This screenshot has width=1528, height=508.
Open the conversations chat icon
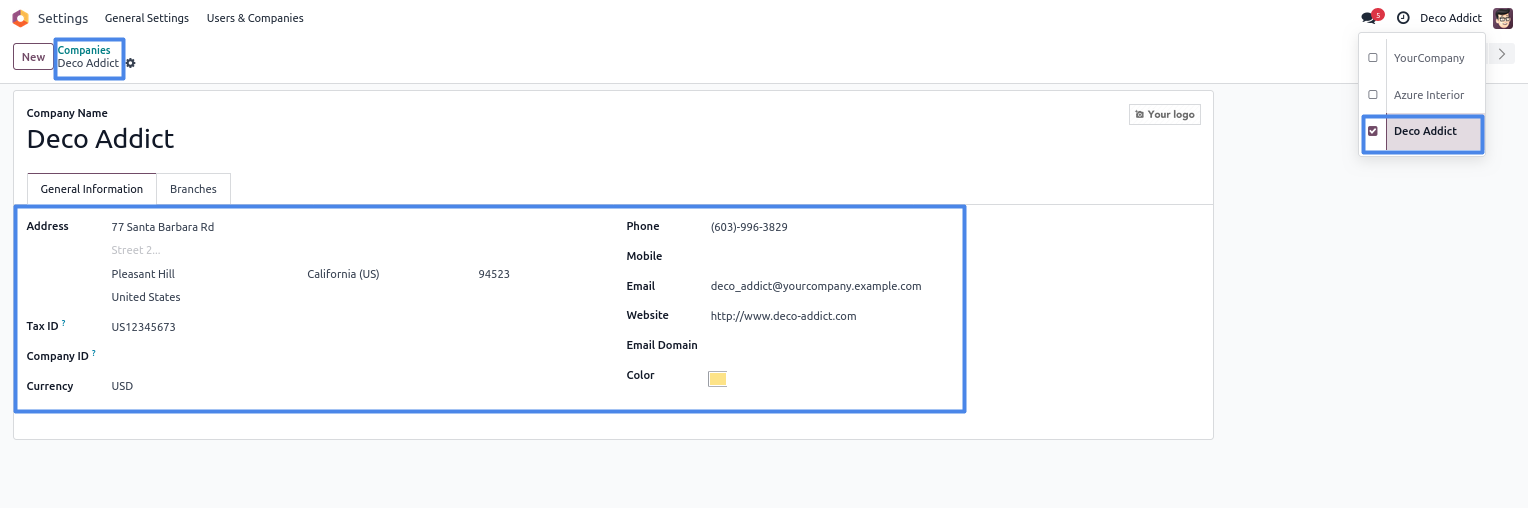(1370, 17)
